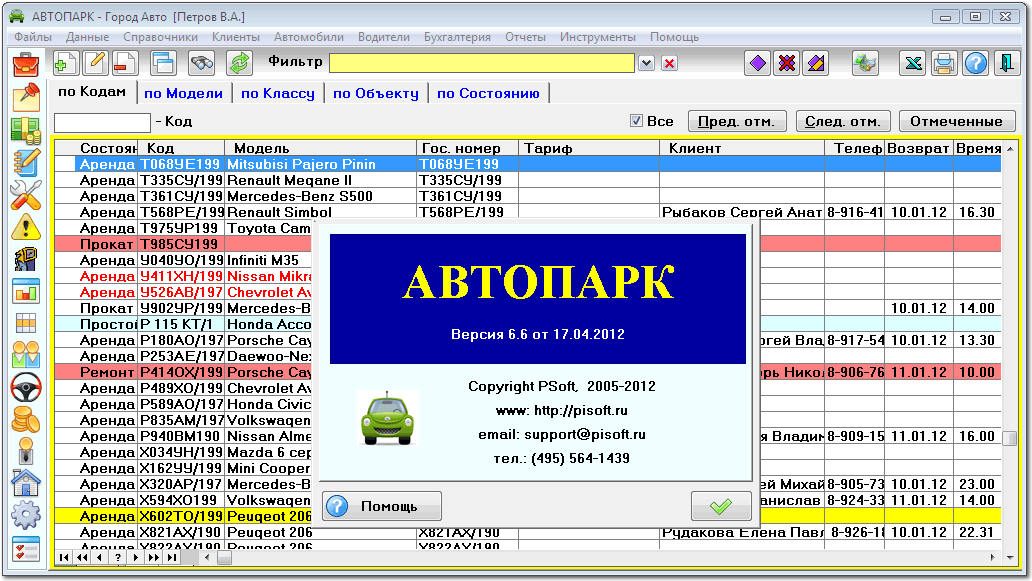
Task: Open settings with the gear icon in sidebar
Action: tap(25, 515)
